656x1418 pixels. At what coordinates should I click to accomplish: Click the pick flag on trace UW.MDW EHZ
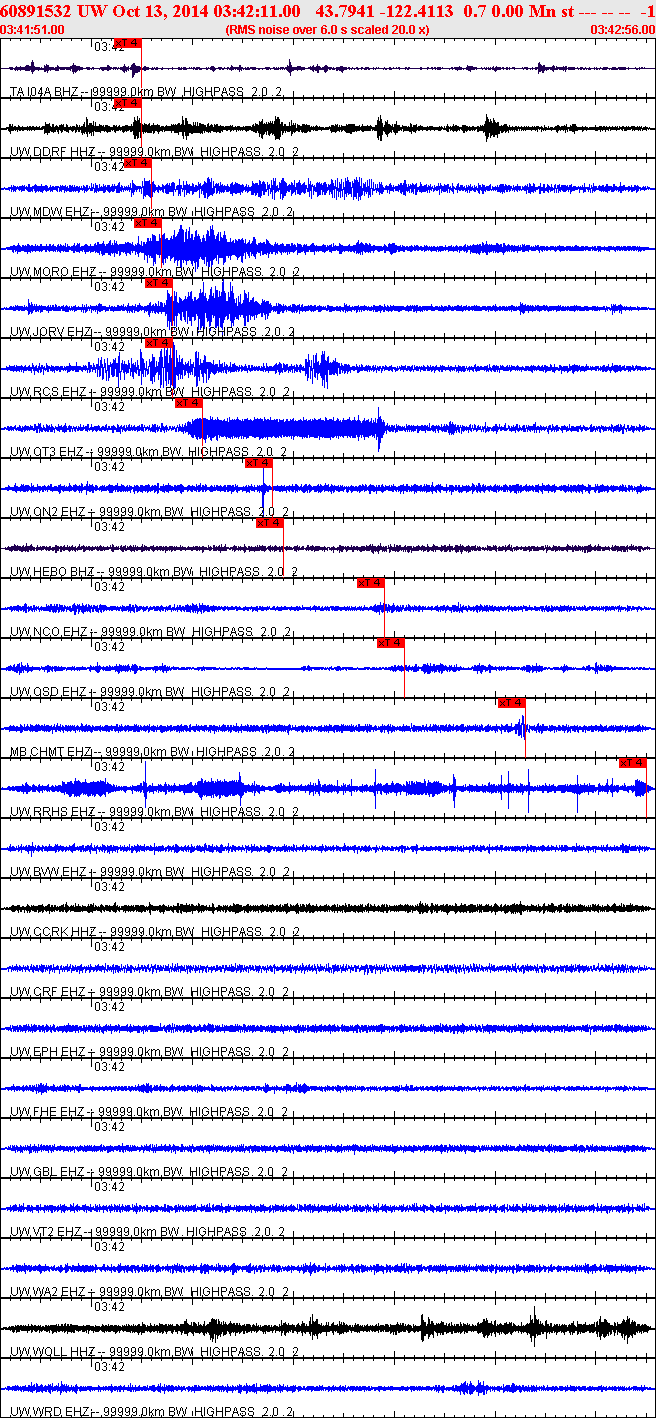point(137,163)
